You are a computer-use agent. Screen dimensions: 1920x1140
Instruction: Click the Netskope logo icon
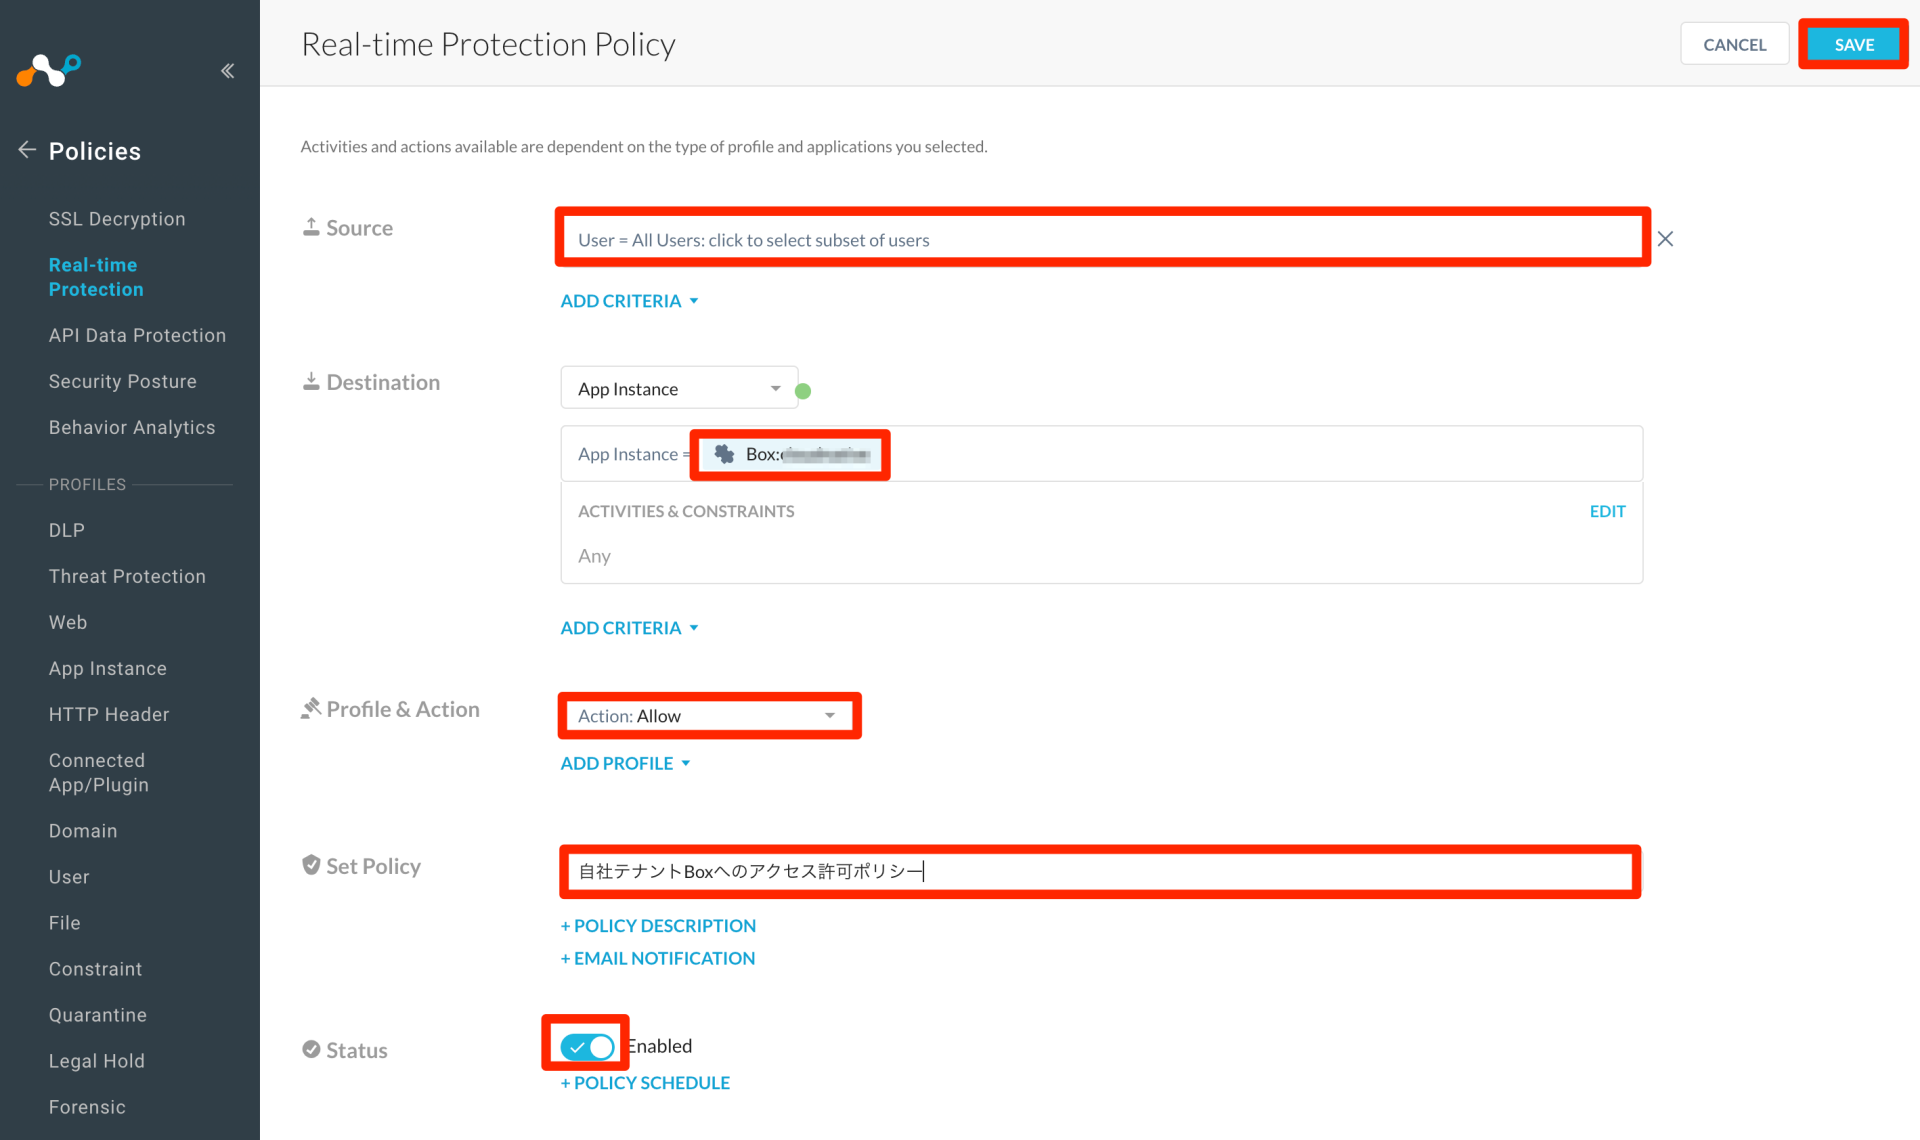[x=48, y=68]
